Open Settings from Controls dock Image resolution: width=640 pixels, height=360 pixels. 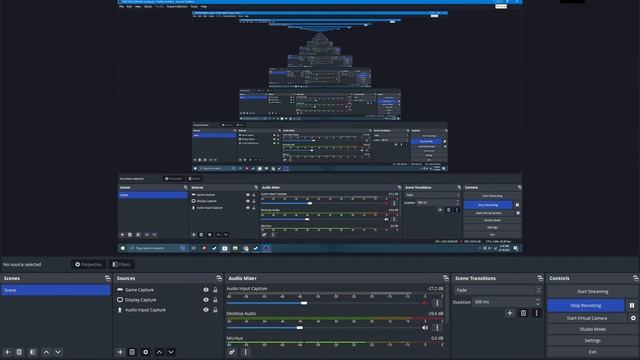click(592, 340)
